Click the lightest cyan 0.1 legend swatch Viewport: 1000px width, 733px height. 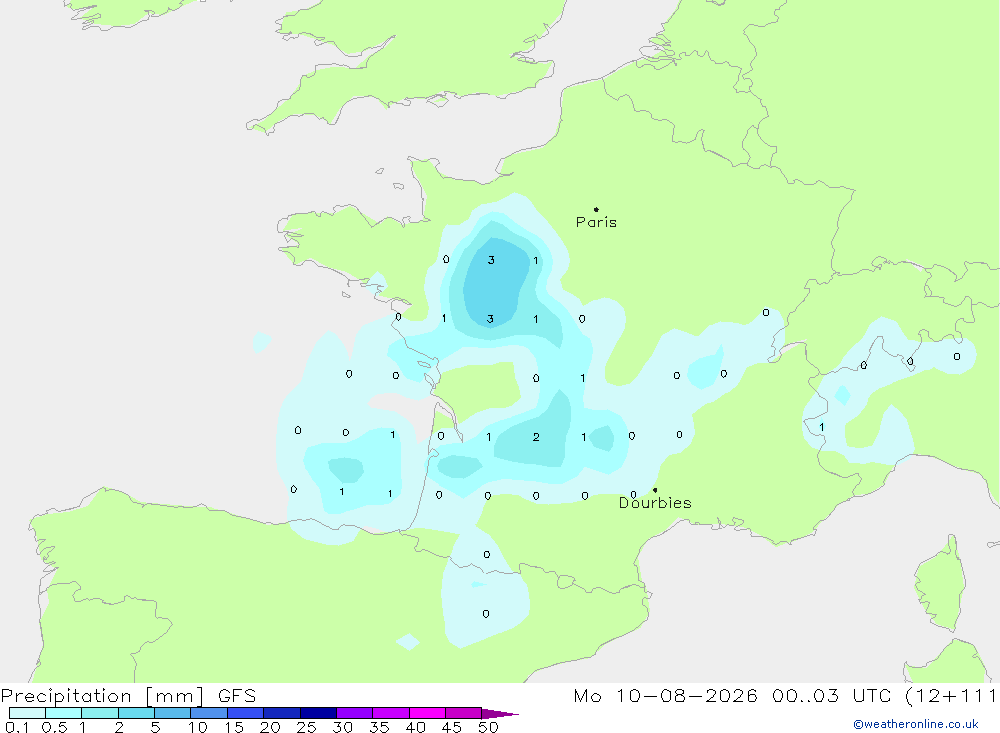point(27,713)
